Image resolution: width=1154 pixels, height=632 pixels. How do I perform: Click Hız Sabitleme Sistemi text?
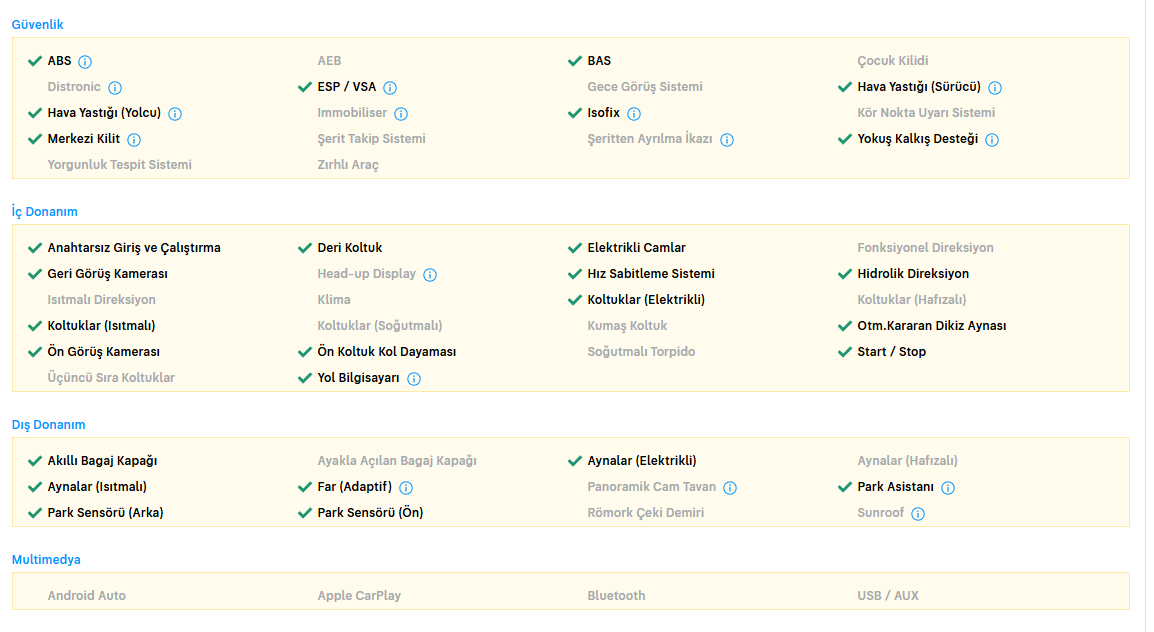tap(651, 274)
